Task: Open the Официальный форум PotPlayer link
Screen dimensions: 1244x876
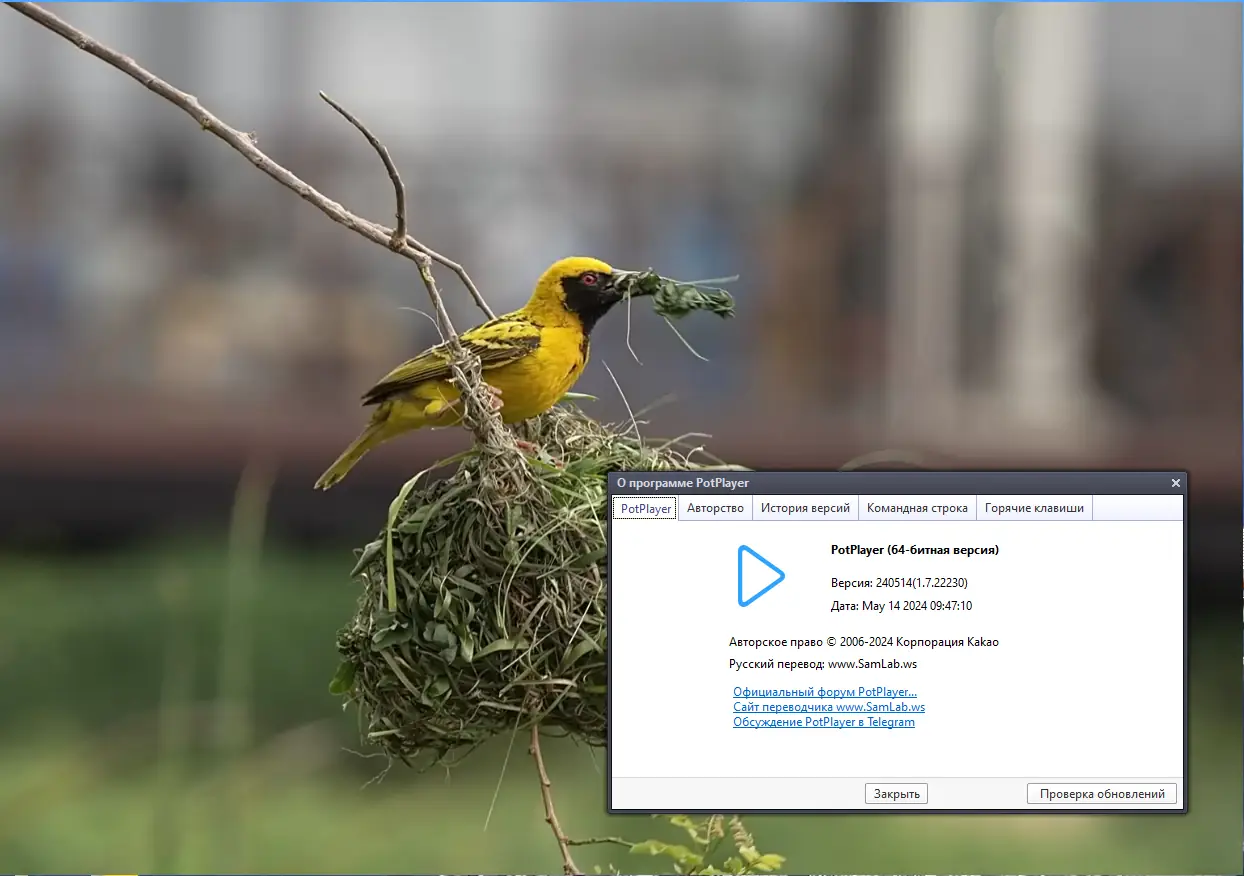Action: coord(824,691)
